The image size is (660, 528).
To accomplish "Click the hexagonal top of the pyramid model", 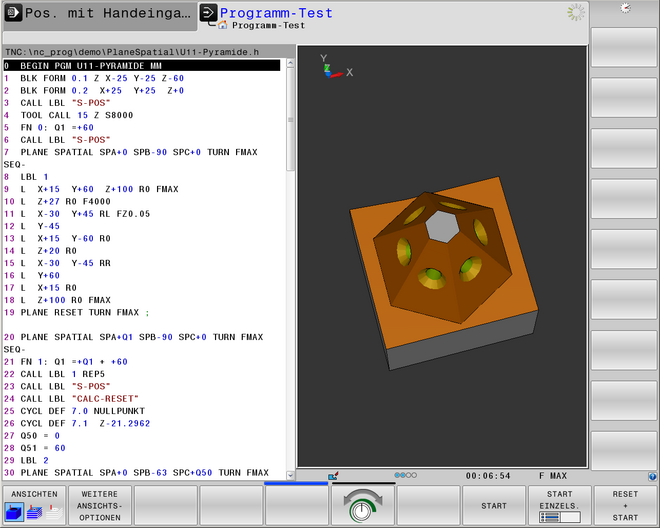I will click(440, 227).
